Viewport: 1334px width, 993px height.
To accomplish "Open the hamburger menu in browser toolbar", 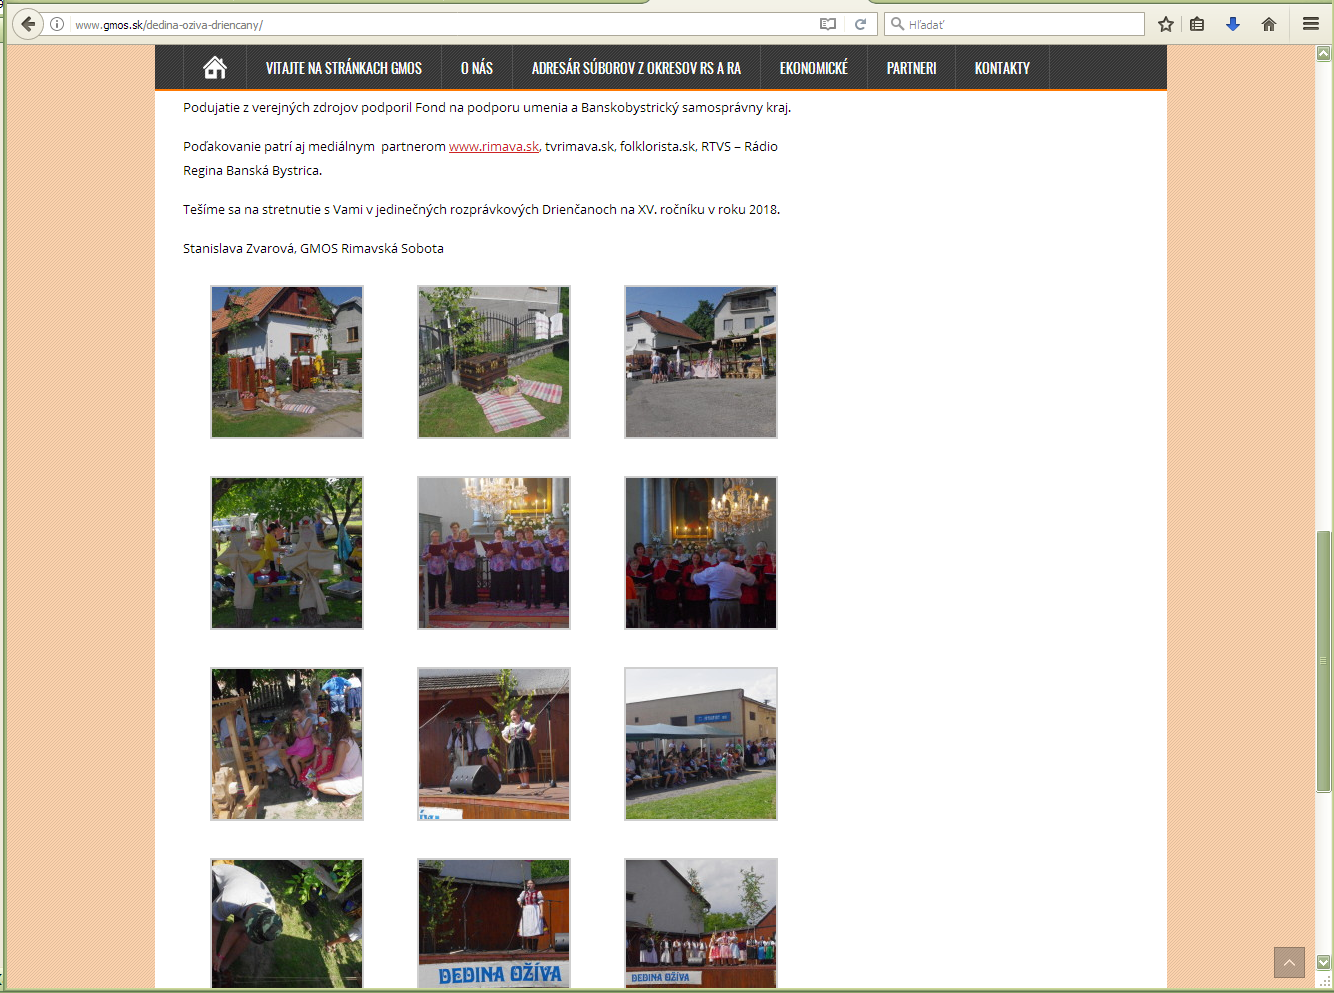I will point(1310,24).
